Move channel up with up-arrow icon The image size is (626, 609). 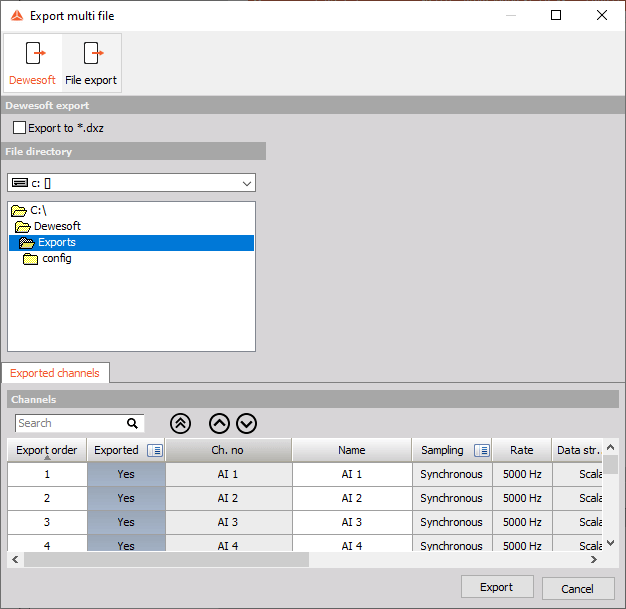tap(219, 424)
